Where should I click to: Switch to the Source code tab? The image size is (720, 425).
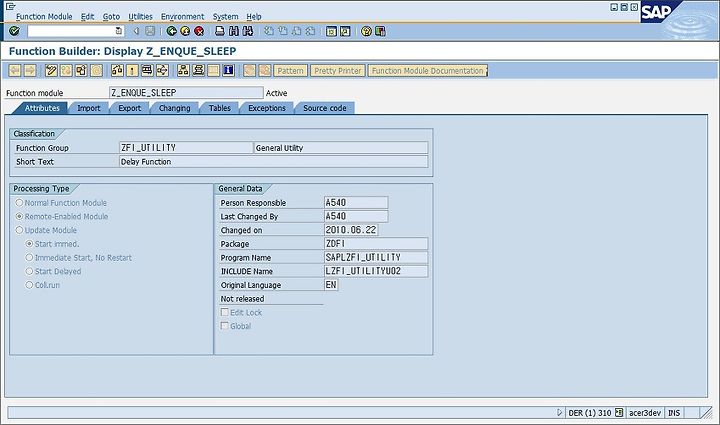click(x=325, y=108)
